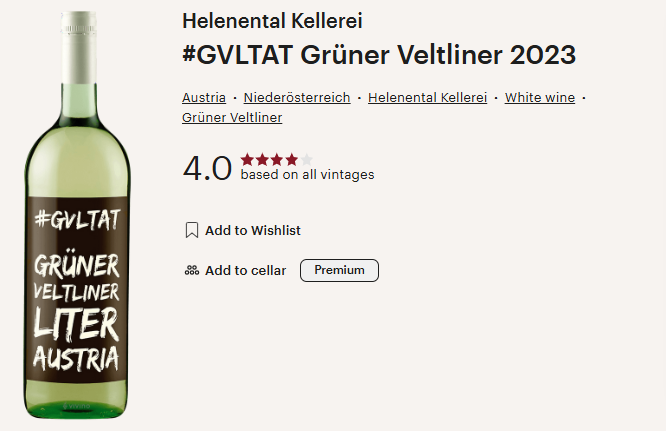Select the Add to cellar text
Image resolution: width=666 pixels, height=432 pixels.
(246, 271)
